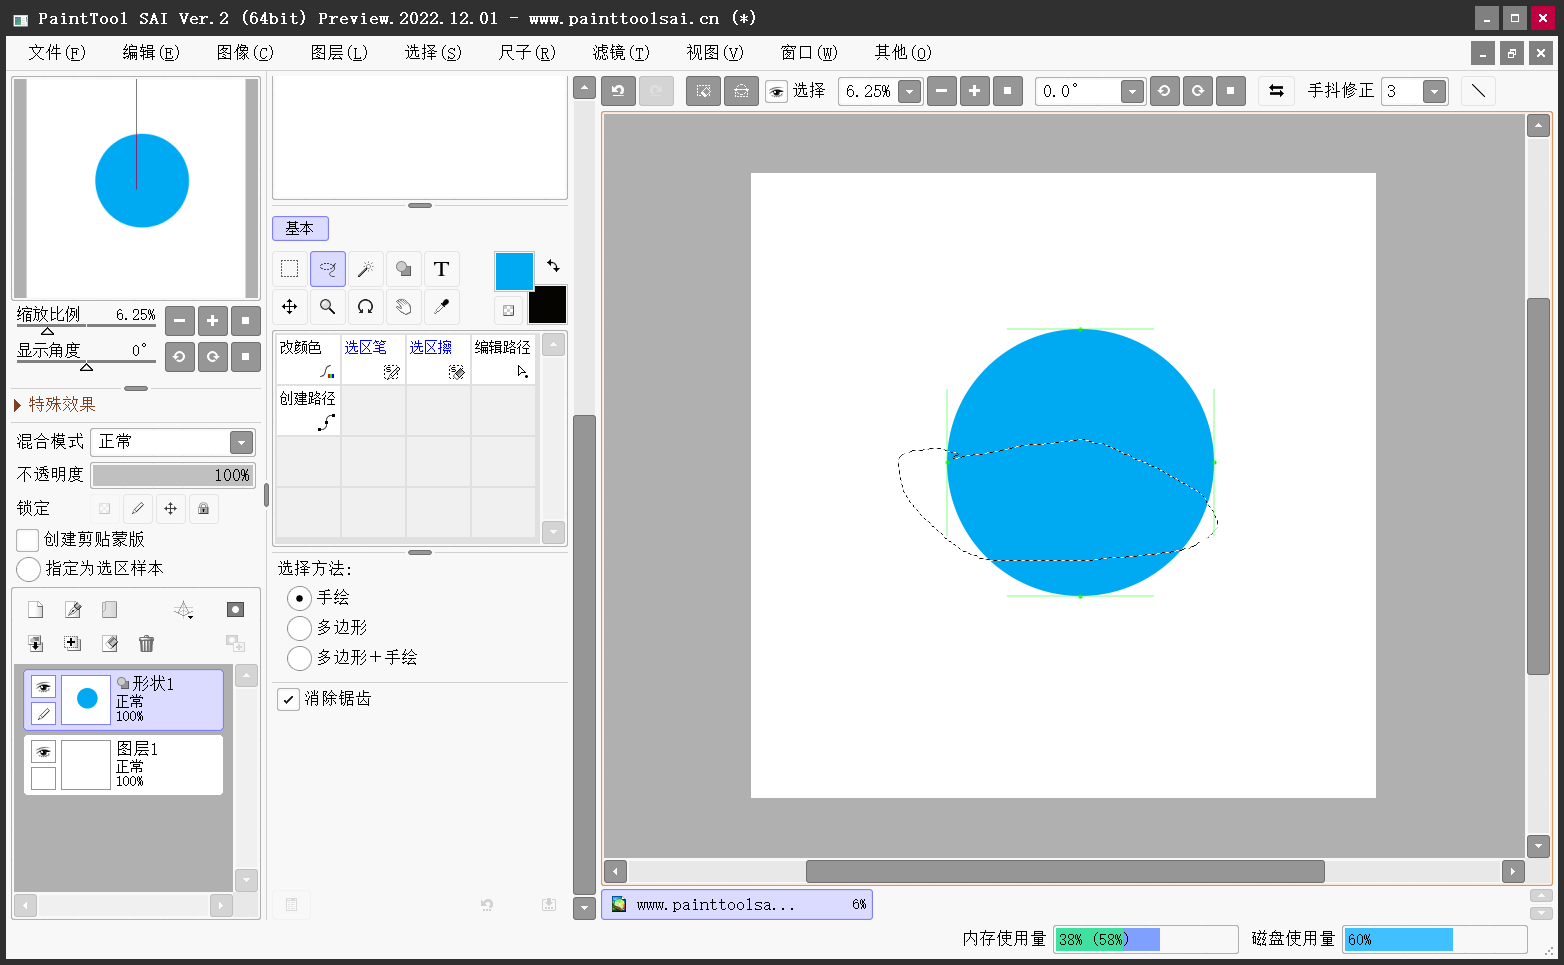Toggle lock-all padlock icon
Image resolution: width=1564 pixels, height=965 pixels.
[x=204, y=509]
